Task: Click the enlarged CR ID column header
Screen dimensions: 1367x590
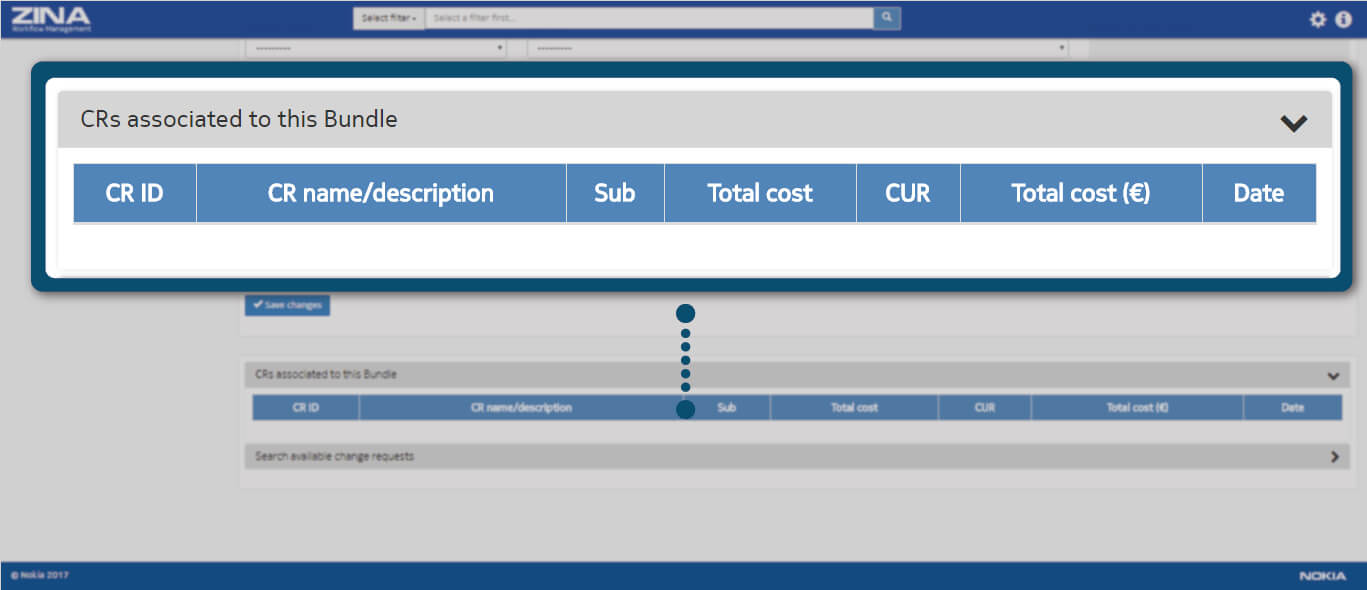Action: (134, 193)
